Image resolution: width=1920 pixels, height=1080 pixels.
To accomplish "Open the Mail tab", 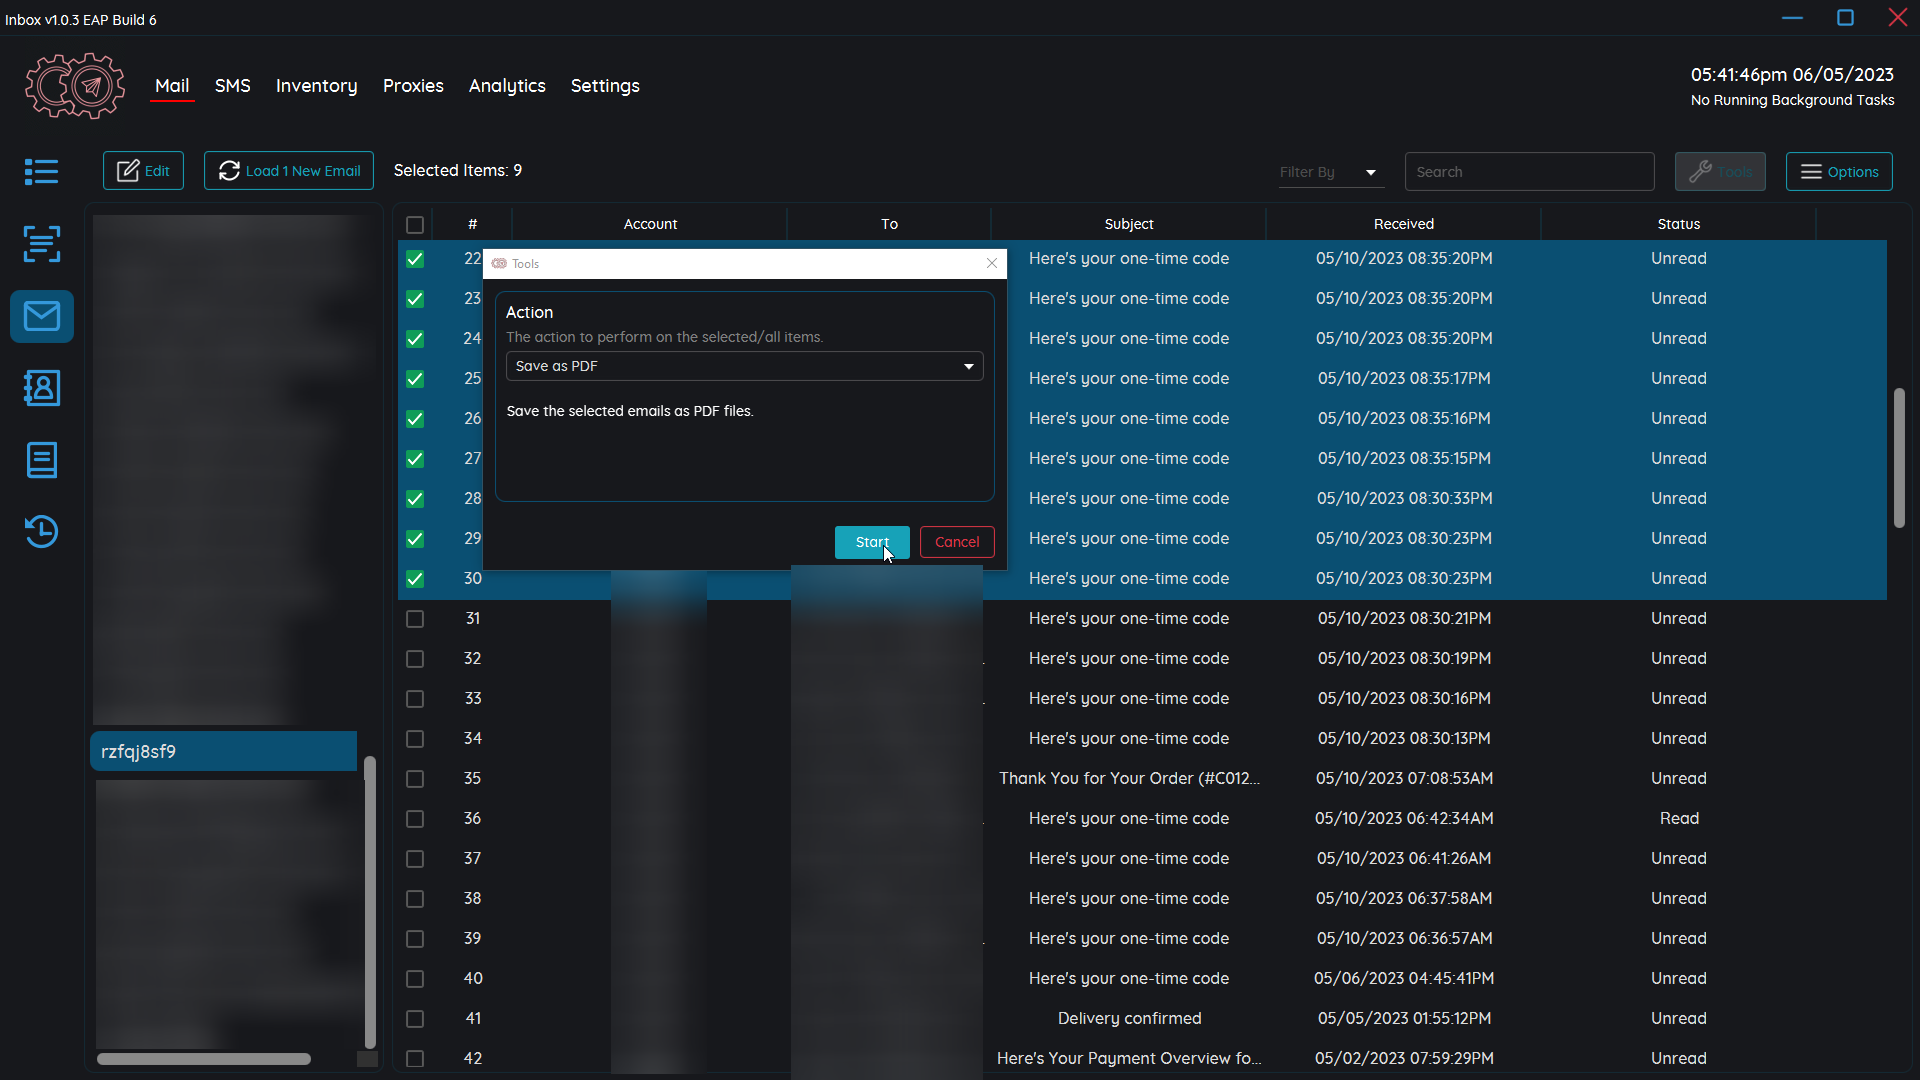I will [172, 86].
